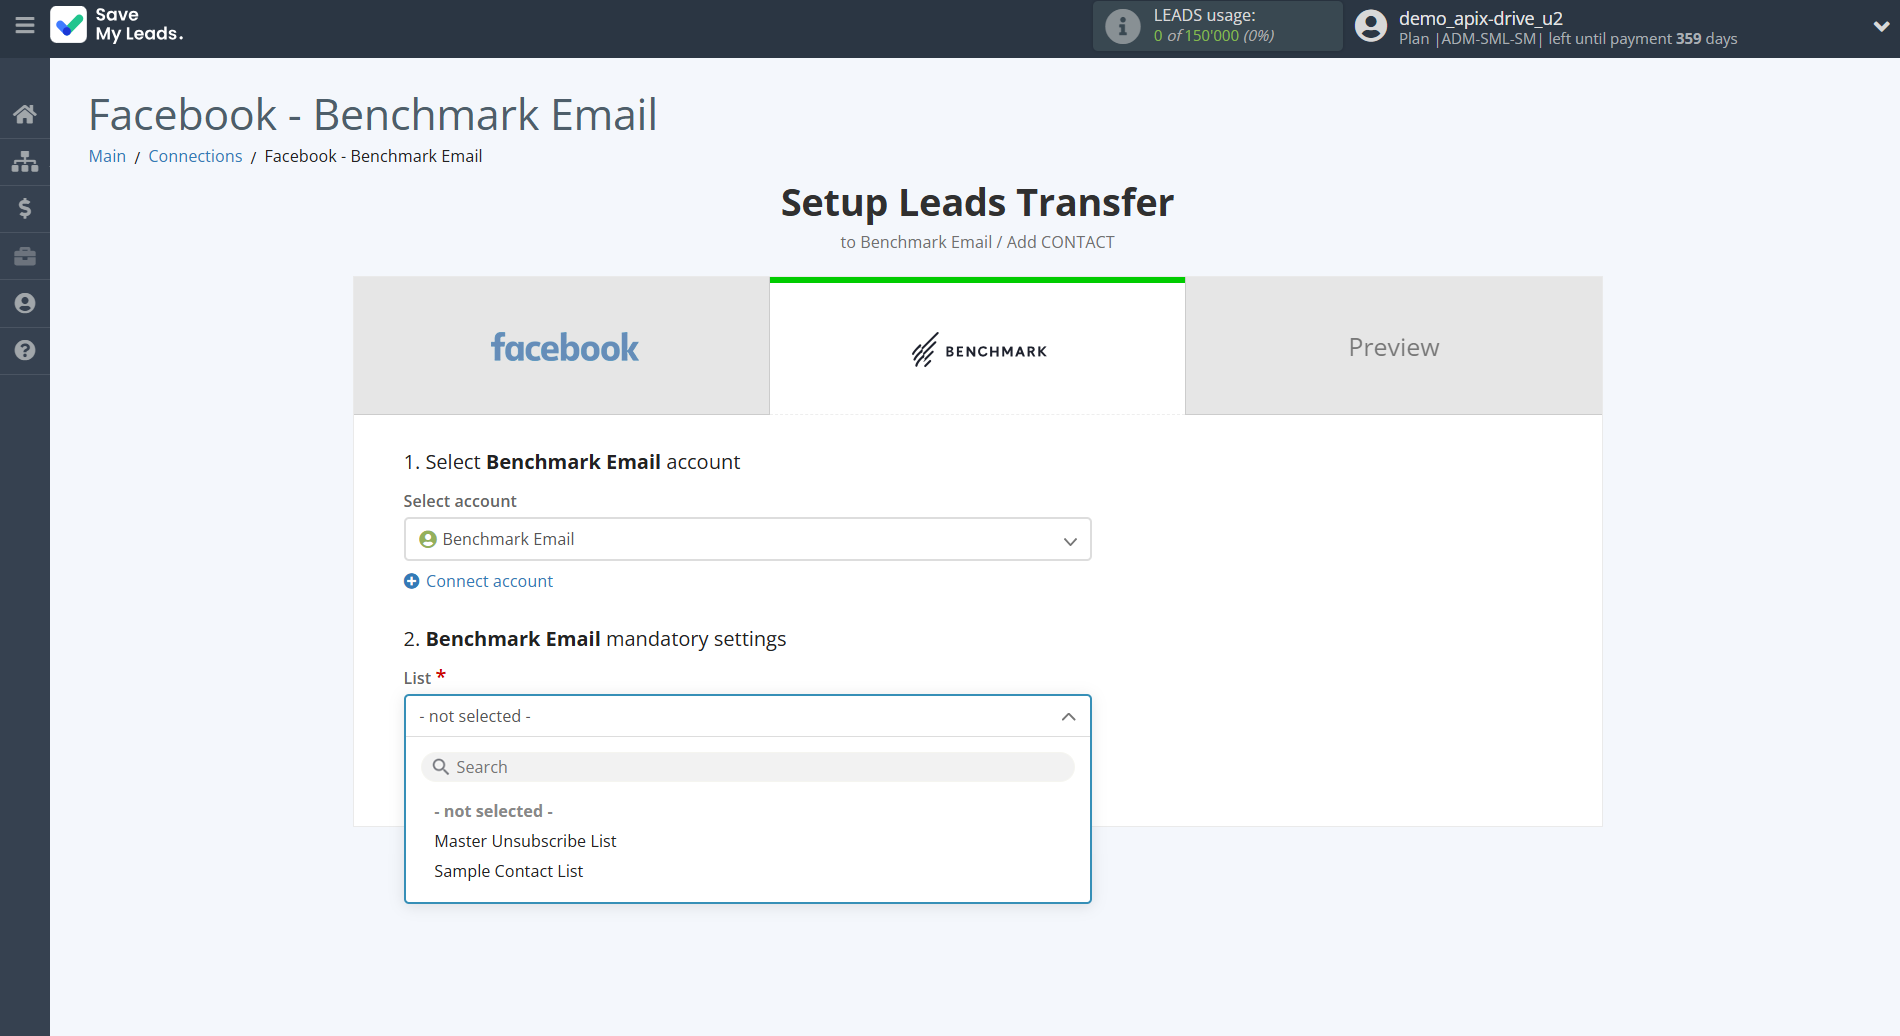This screenshot has height=1036, width=1900.
Task: Navigate to Connections breadcrumb link
Action: tap(195, 156)
